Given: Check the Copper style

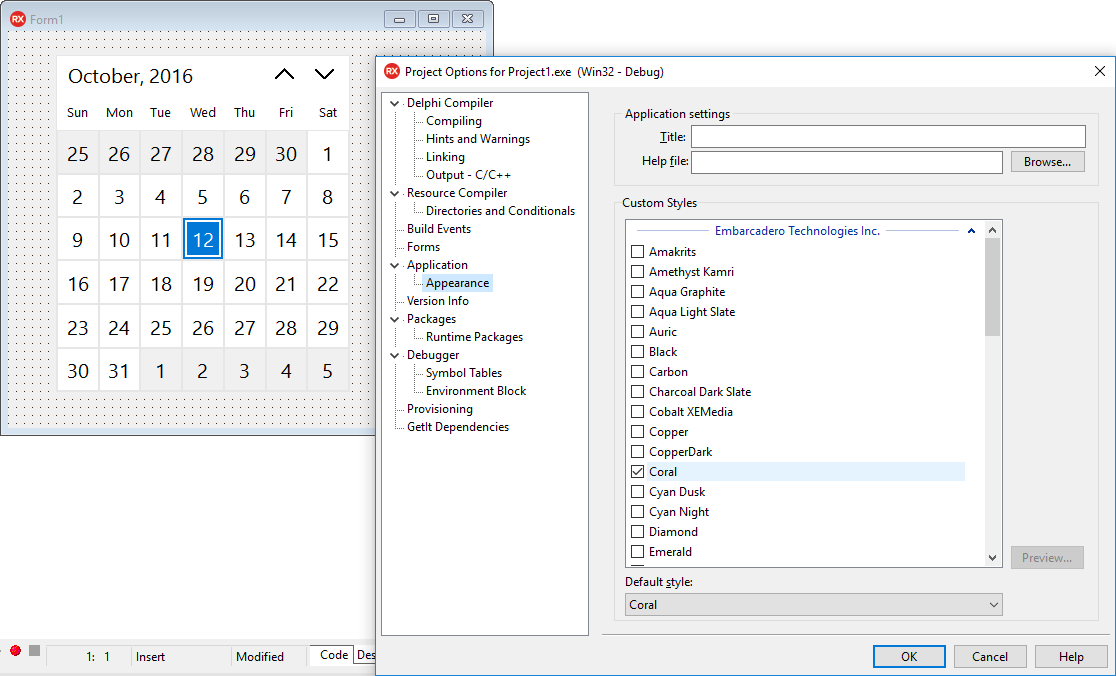Looking at the screenshot, I should pyautogui.click(x=638, y=432).
